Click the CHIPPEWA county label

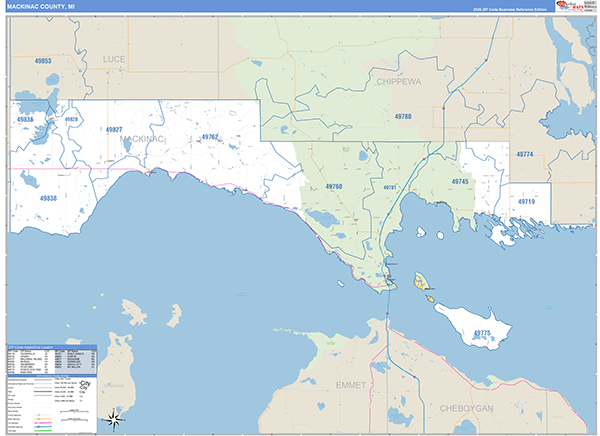tap(399, 82)
